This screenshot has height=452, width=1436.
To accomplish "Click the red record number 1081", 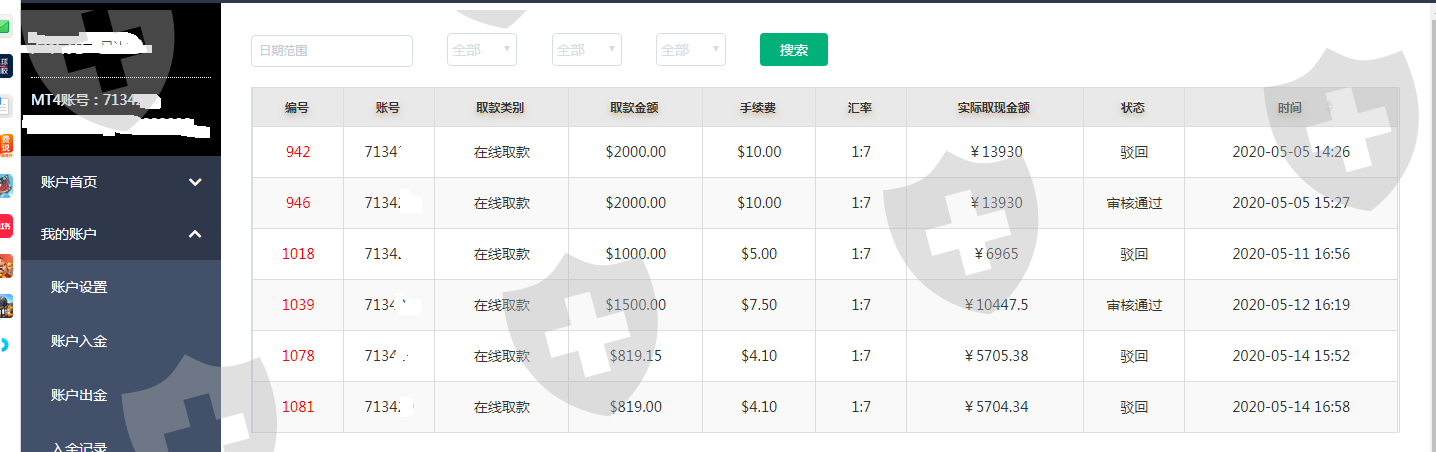I will click(x=298, y=407).
